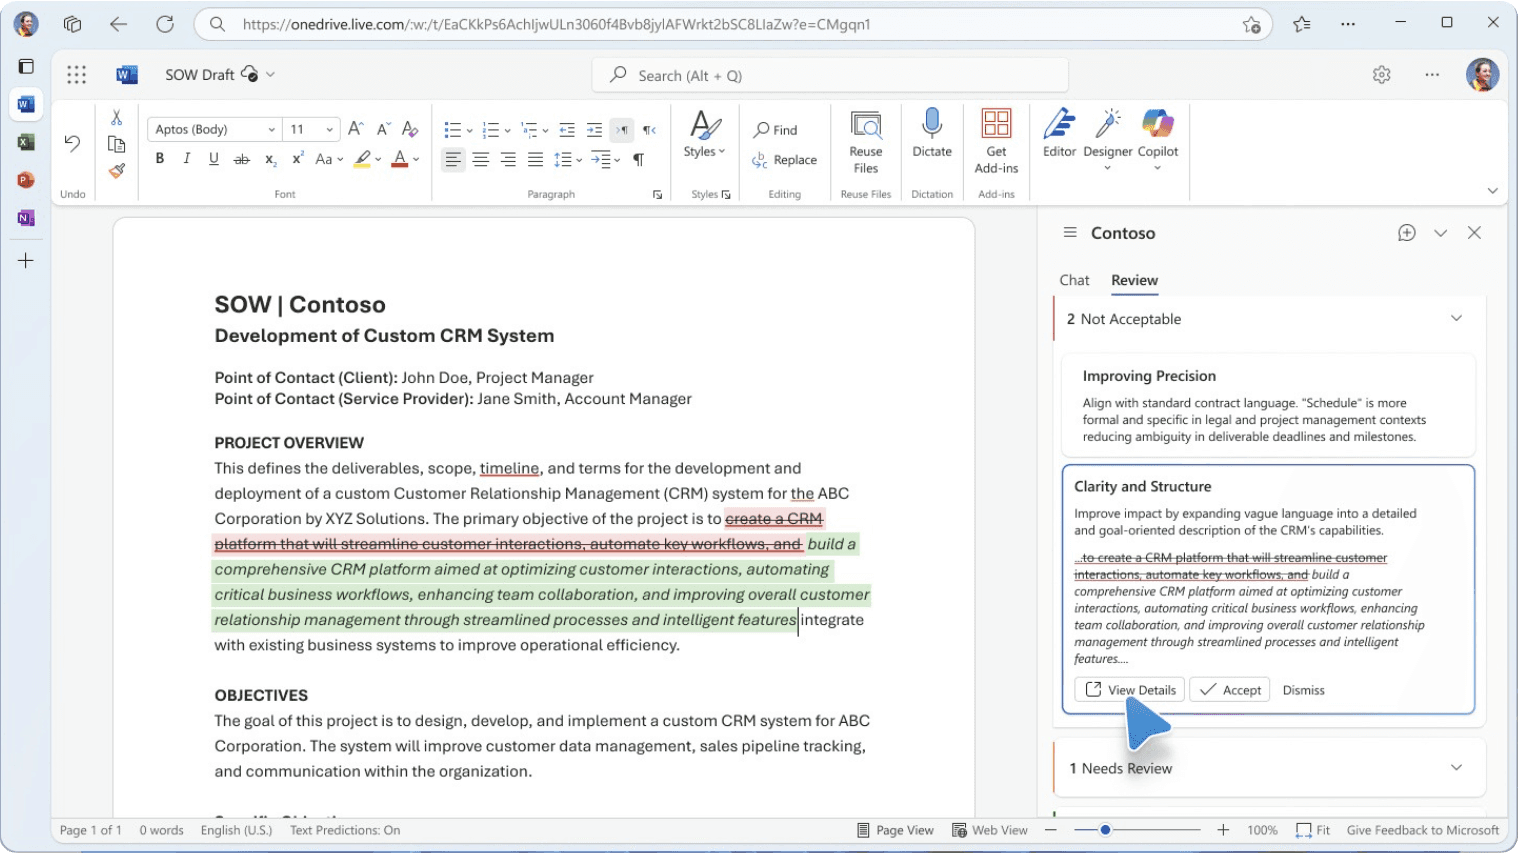This screenshot has height=856, width=1522.
Task: Apply superscript formatting
Action: point(297,159)
